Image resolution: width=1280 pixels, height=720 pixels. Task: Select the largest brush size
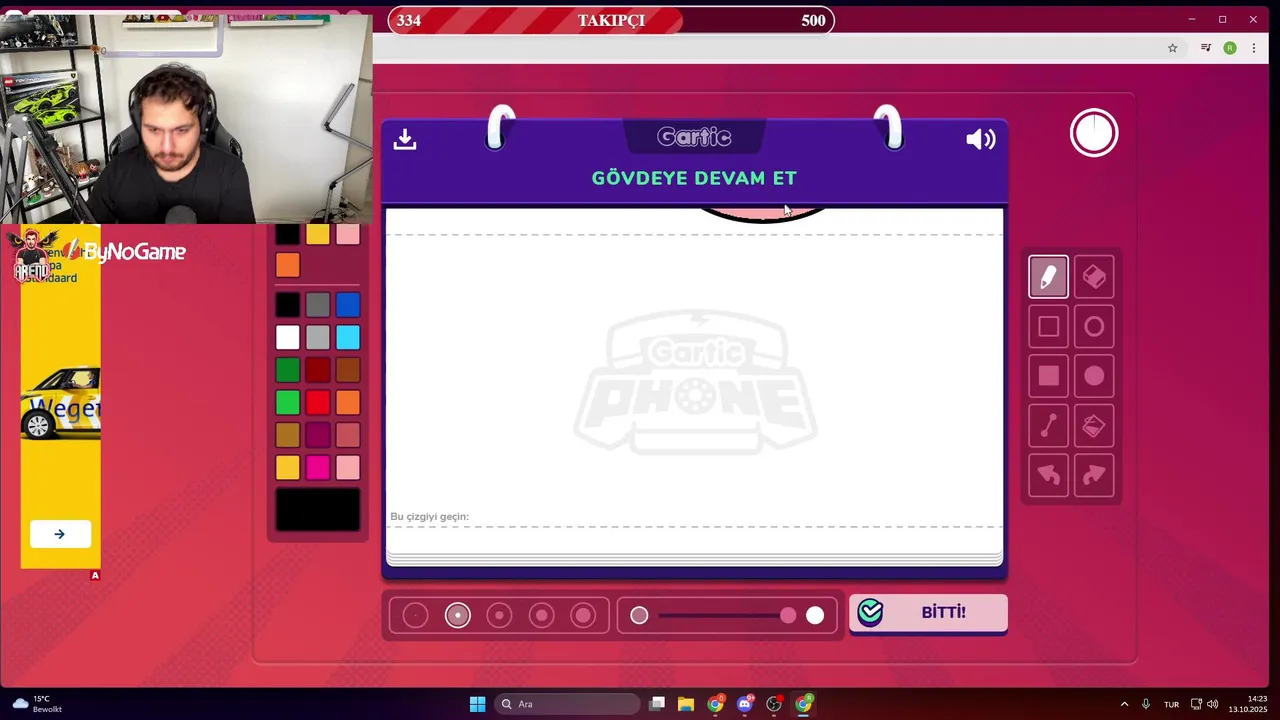pos(583,616)
